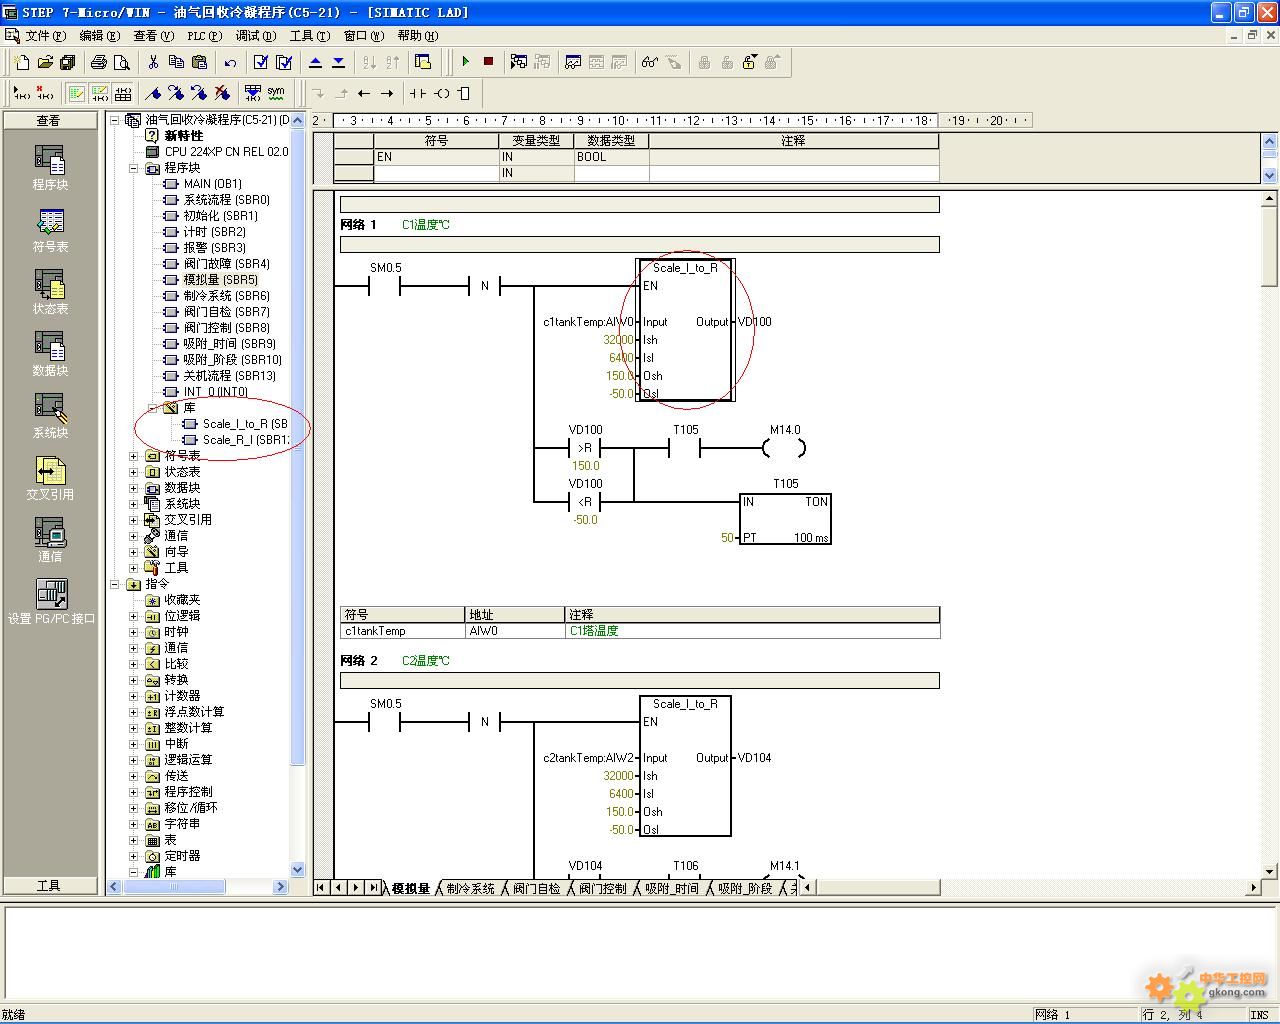Insert a coil instruction
The image size is (1280, 1024).
(441, 93)
